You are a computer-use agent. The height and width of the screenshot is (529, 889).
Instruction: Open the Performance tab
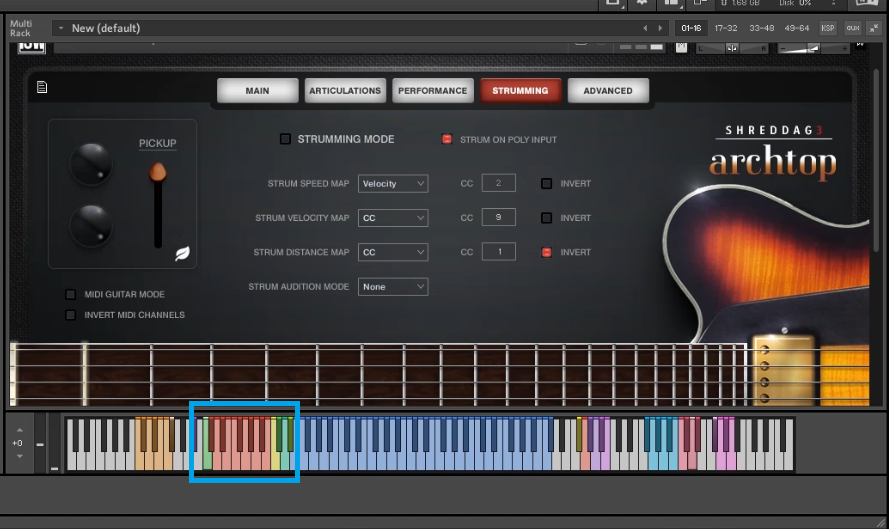tap(433, 91)
